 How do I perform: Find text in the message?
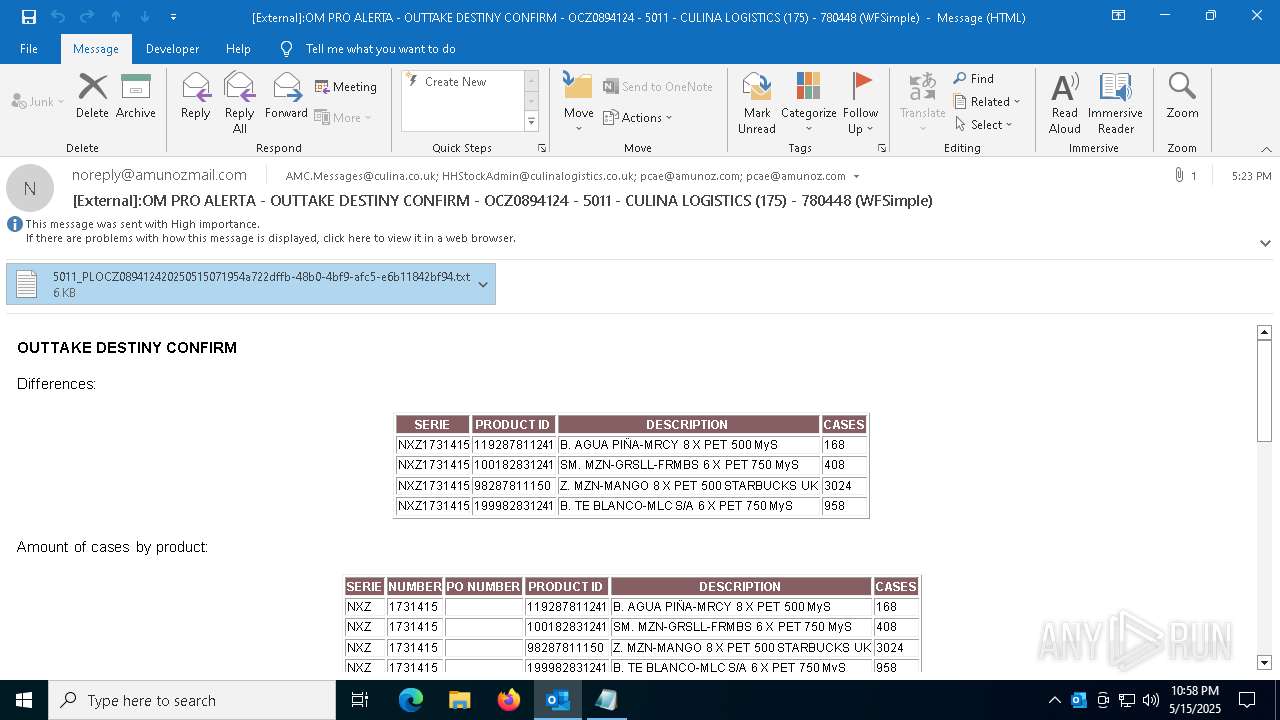tap(974, 79)
